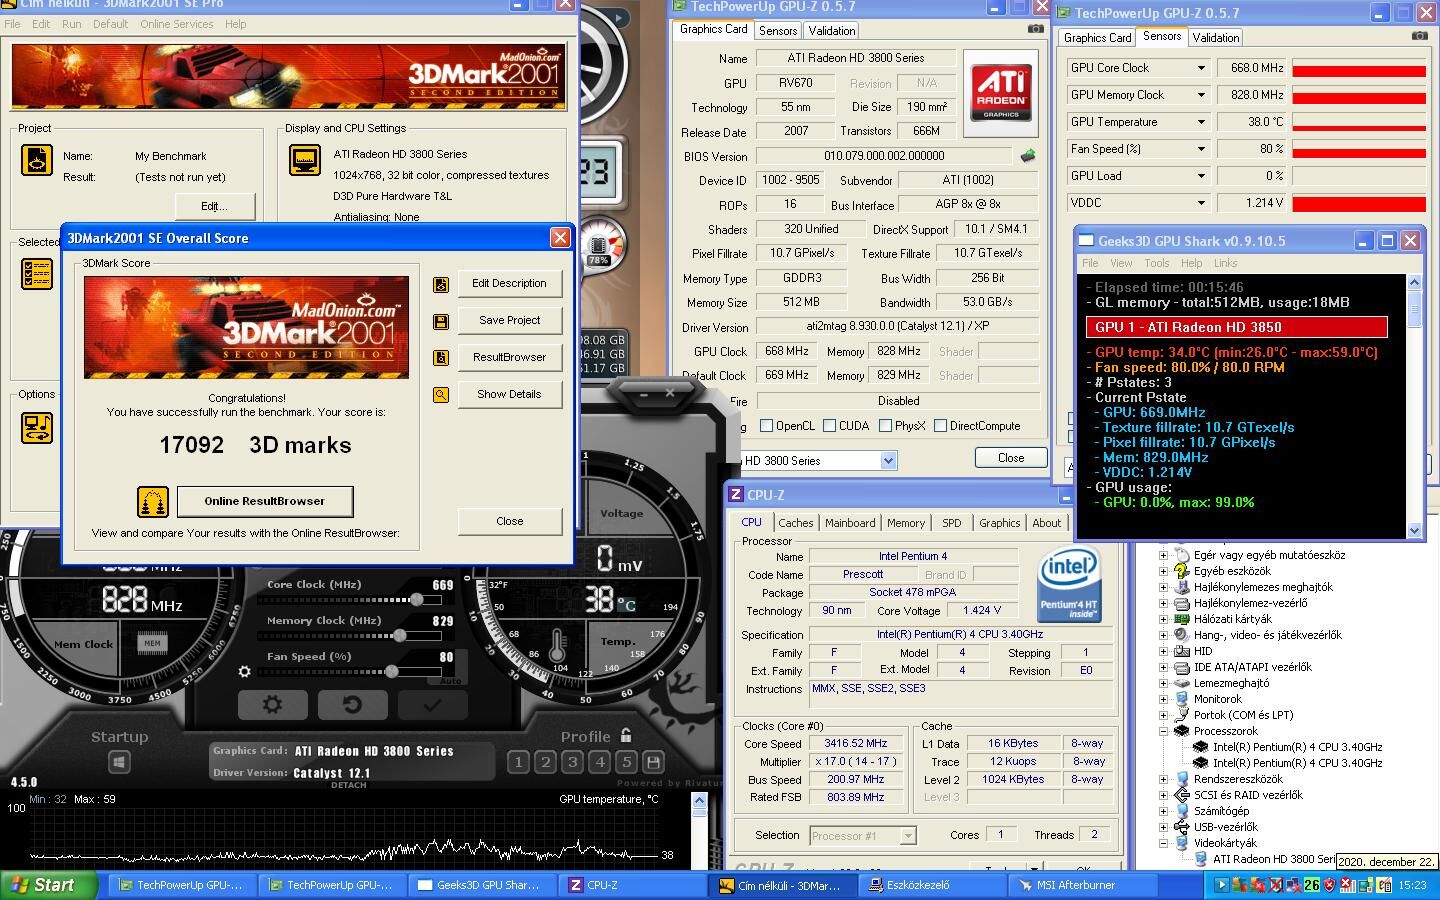Click camera icon in GPU-Z Sensors window
Image resolution: width=1440 pixels, height=900 pixels.
1419,36
